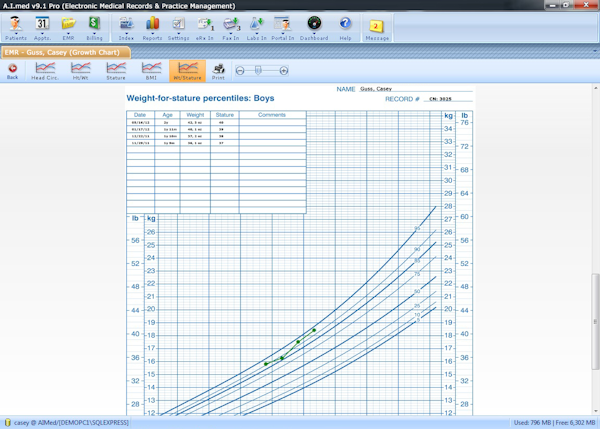
Task: Click the 'Stature' column header
Action: [225, 115]
